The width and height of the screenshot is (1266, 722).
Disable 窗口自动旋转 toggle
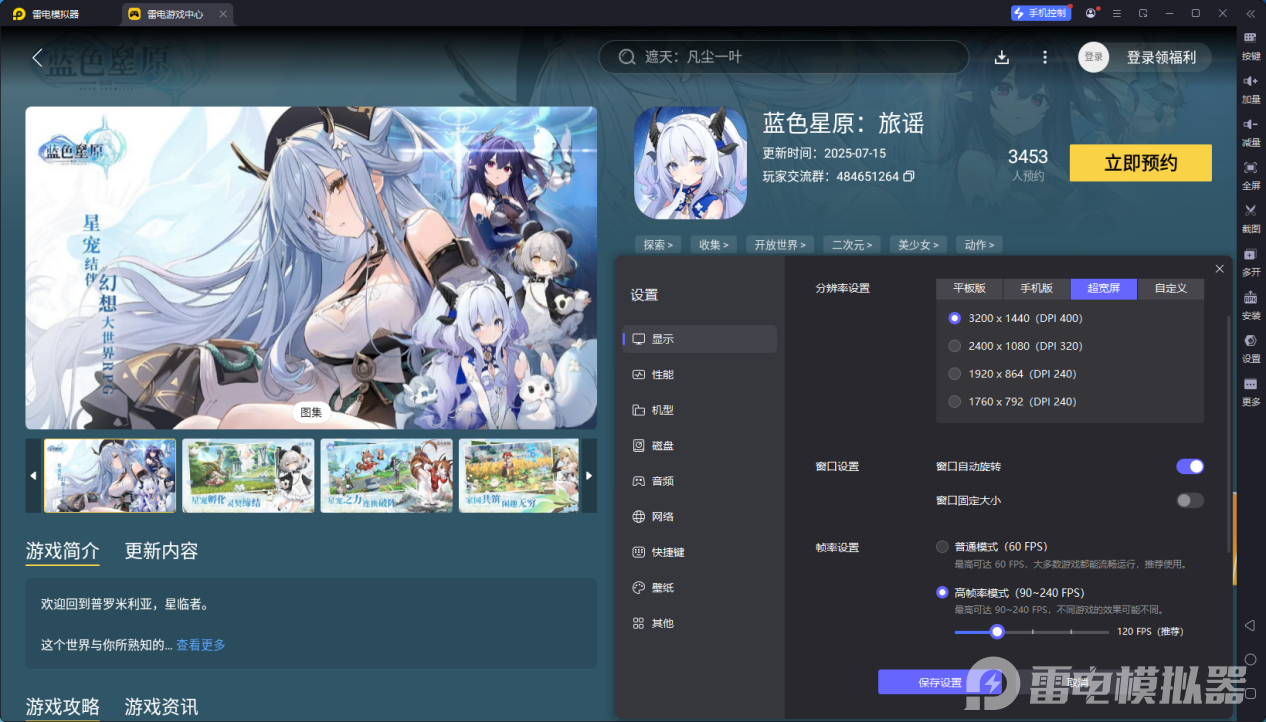(1190, 466)
